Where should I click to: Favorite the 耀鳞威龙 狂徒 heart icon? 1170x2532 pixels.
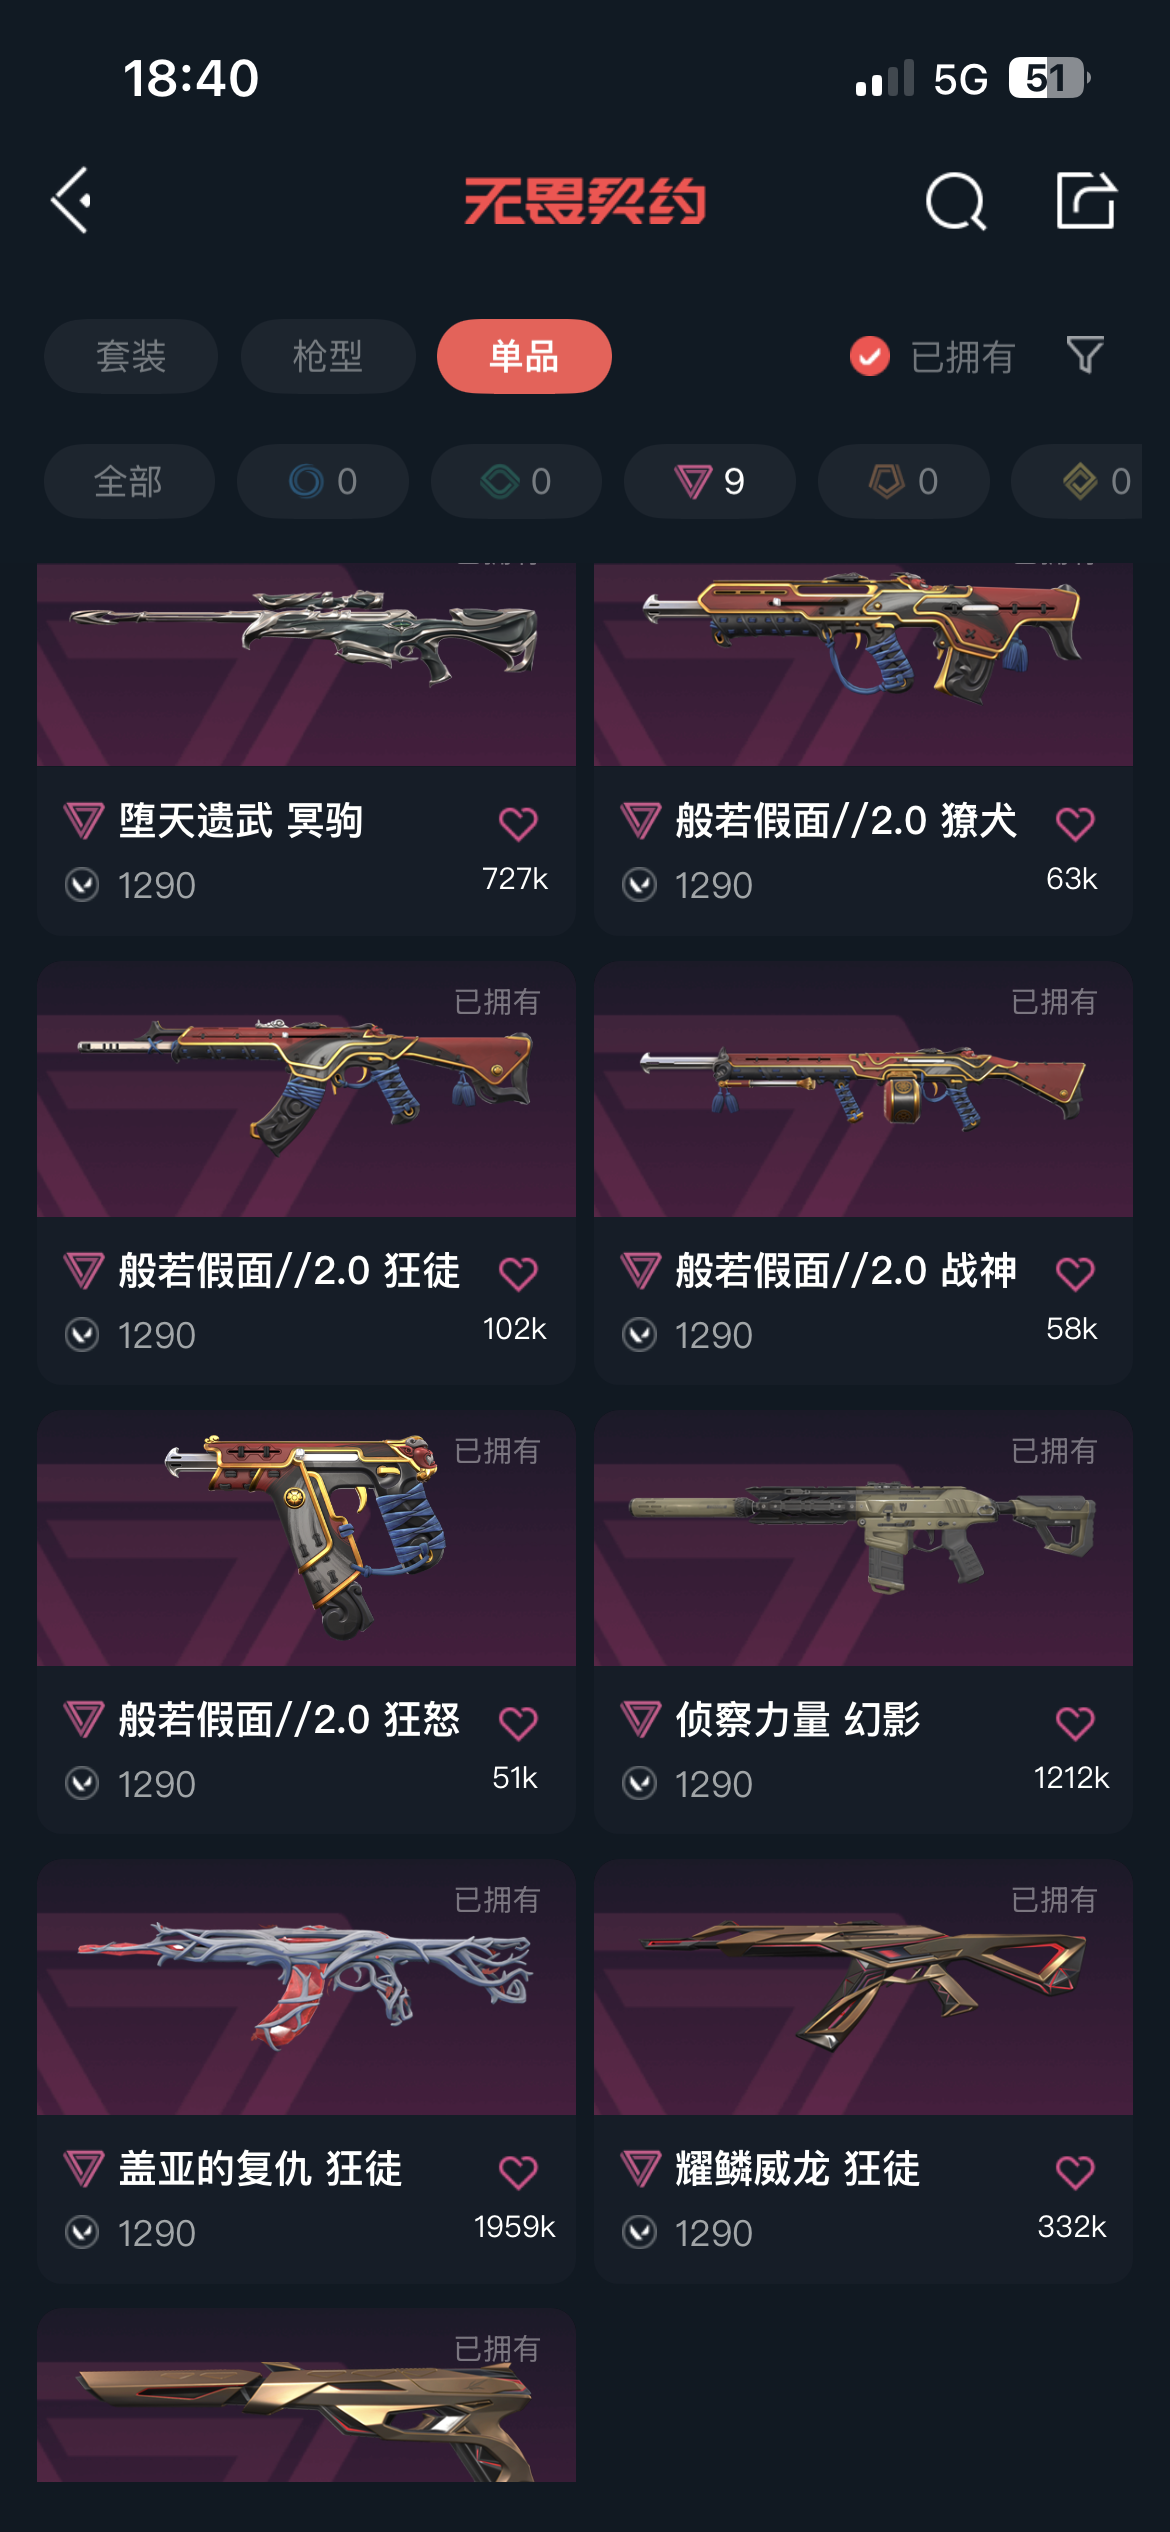[x=1075, y=2172]
